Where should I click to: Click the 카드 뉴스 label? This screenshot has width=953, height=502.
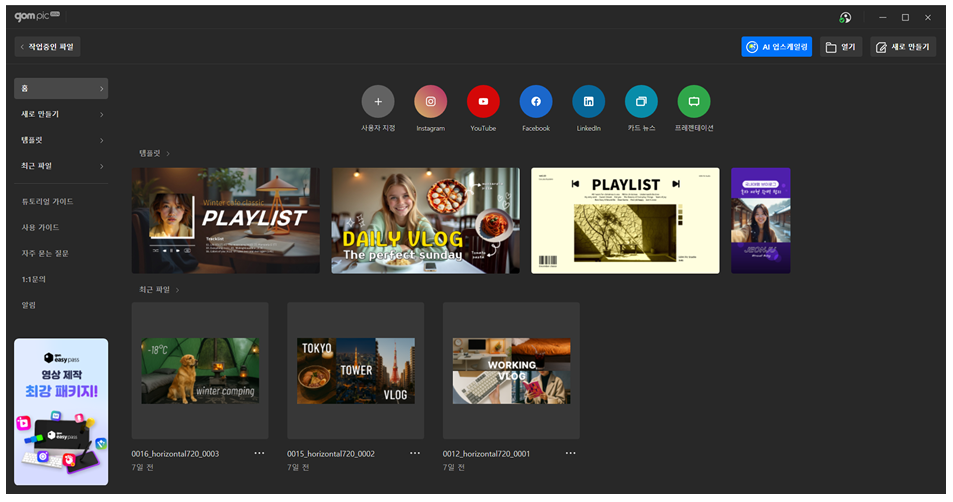click(x=641, y=128)
